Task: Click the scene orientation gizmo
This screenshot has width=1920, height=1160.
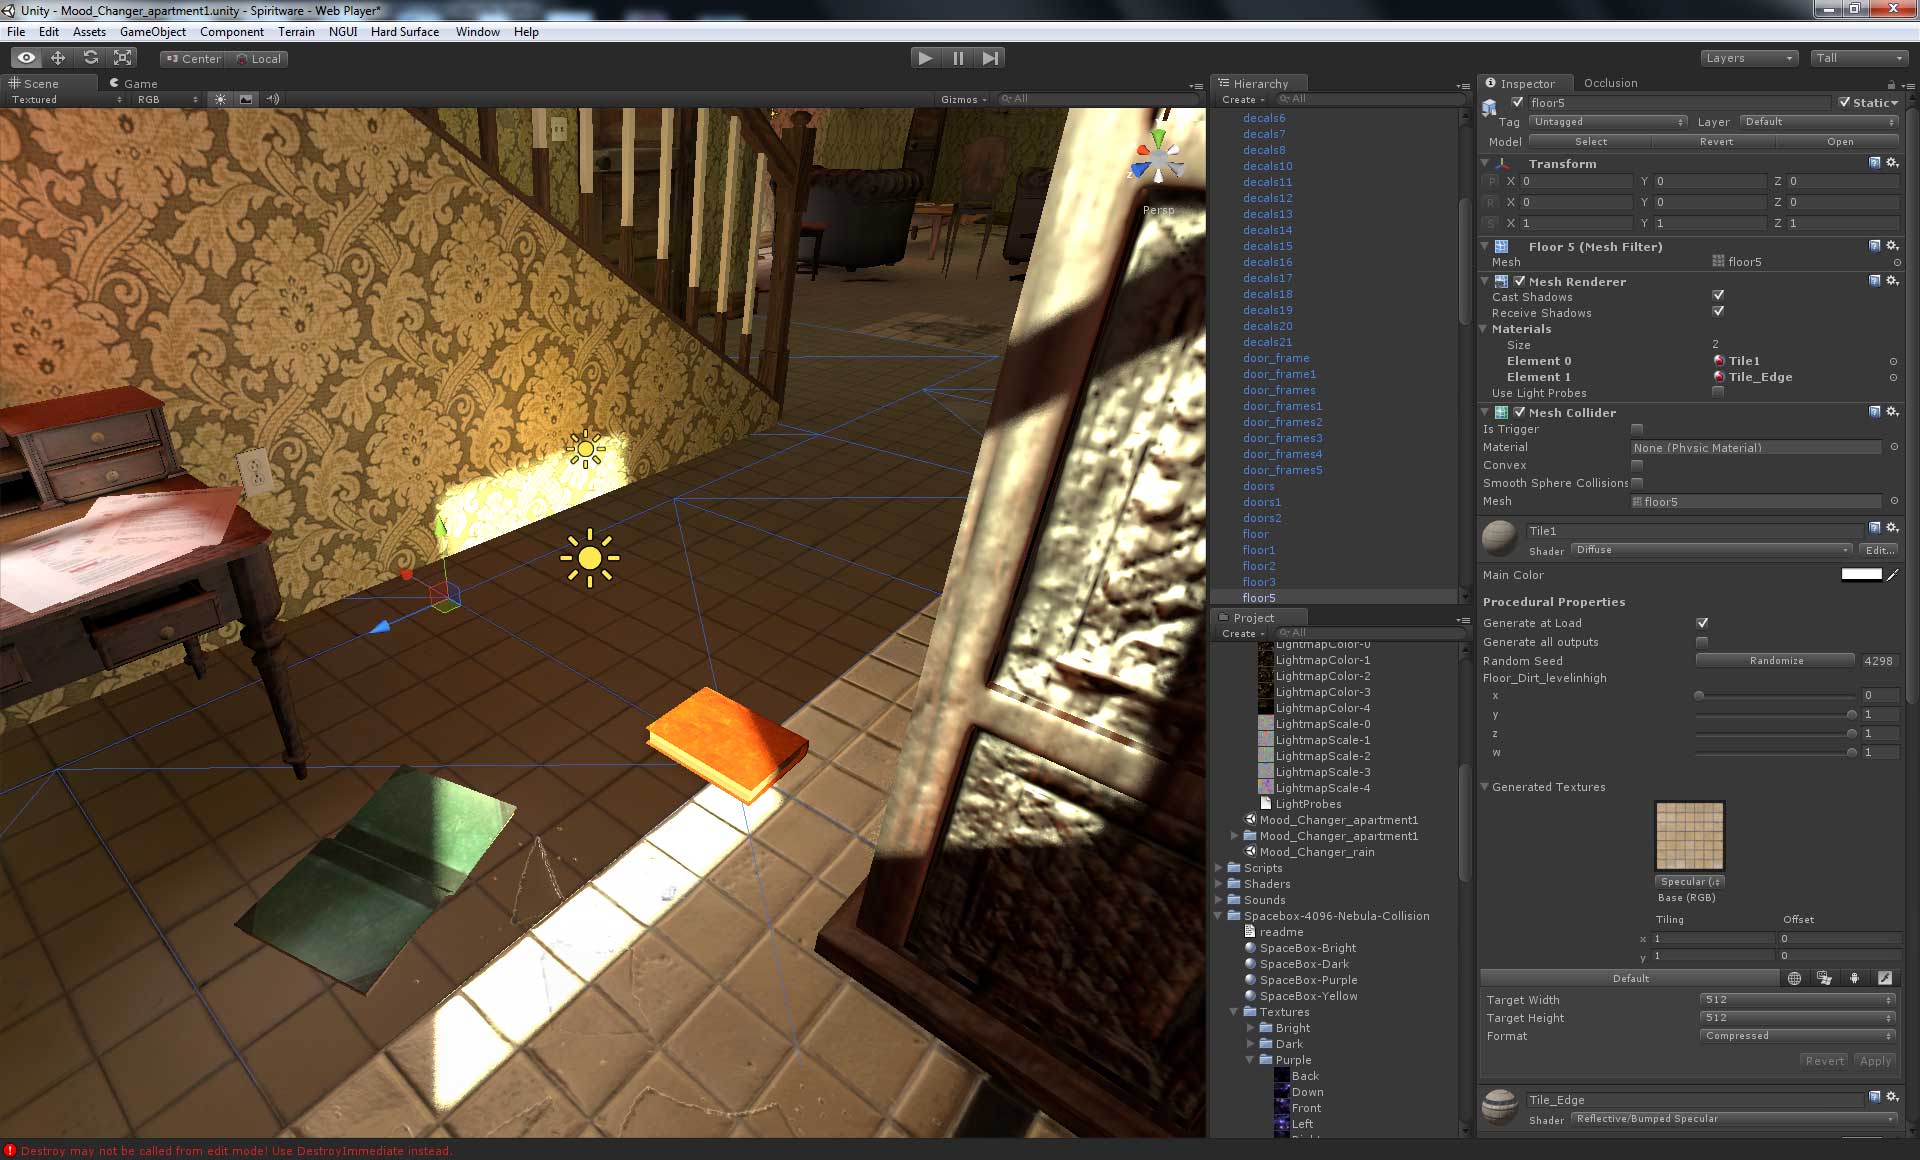Action: pyautogui.click(x=1157, y=160)
